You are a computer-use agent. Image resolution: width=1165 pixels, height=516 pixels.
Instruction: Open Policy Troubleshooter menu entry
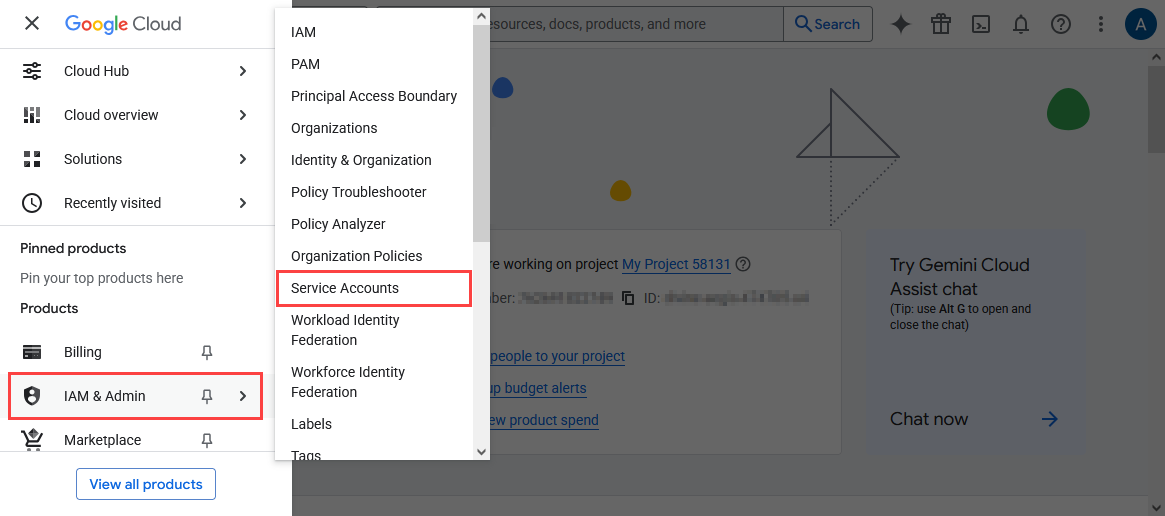click(358, 192)
